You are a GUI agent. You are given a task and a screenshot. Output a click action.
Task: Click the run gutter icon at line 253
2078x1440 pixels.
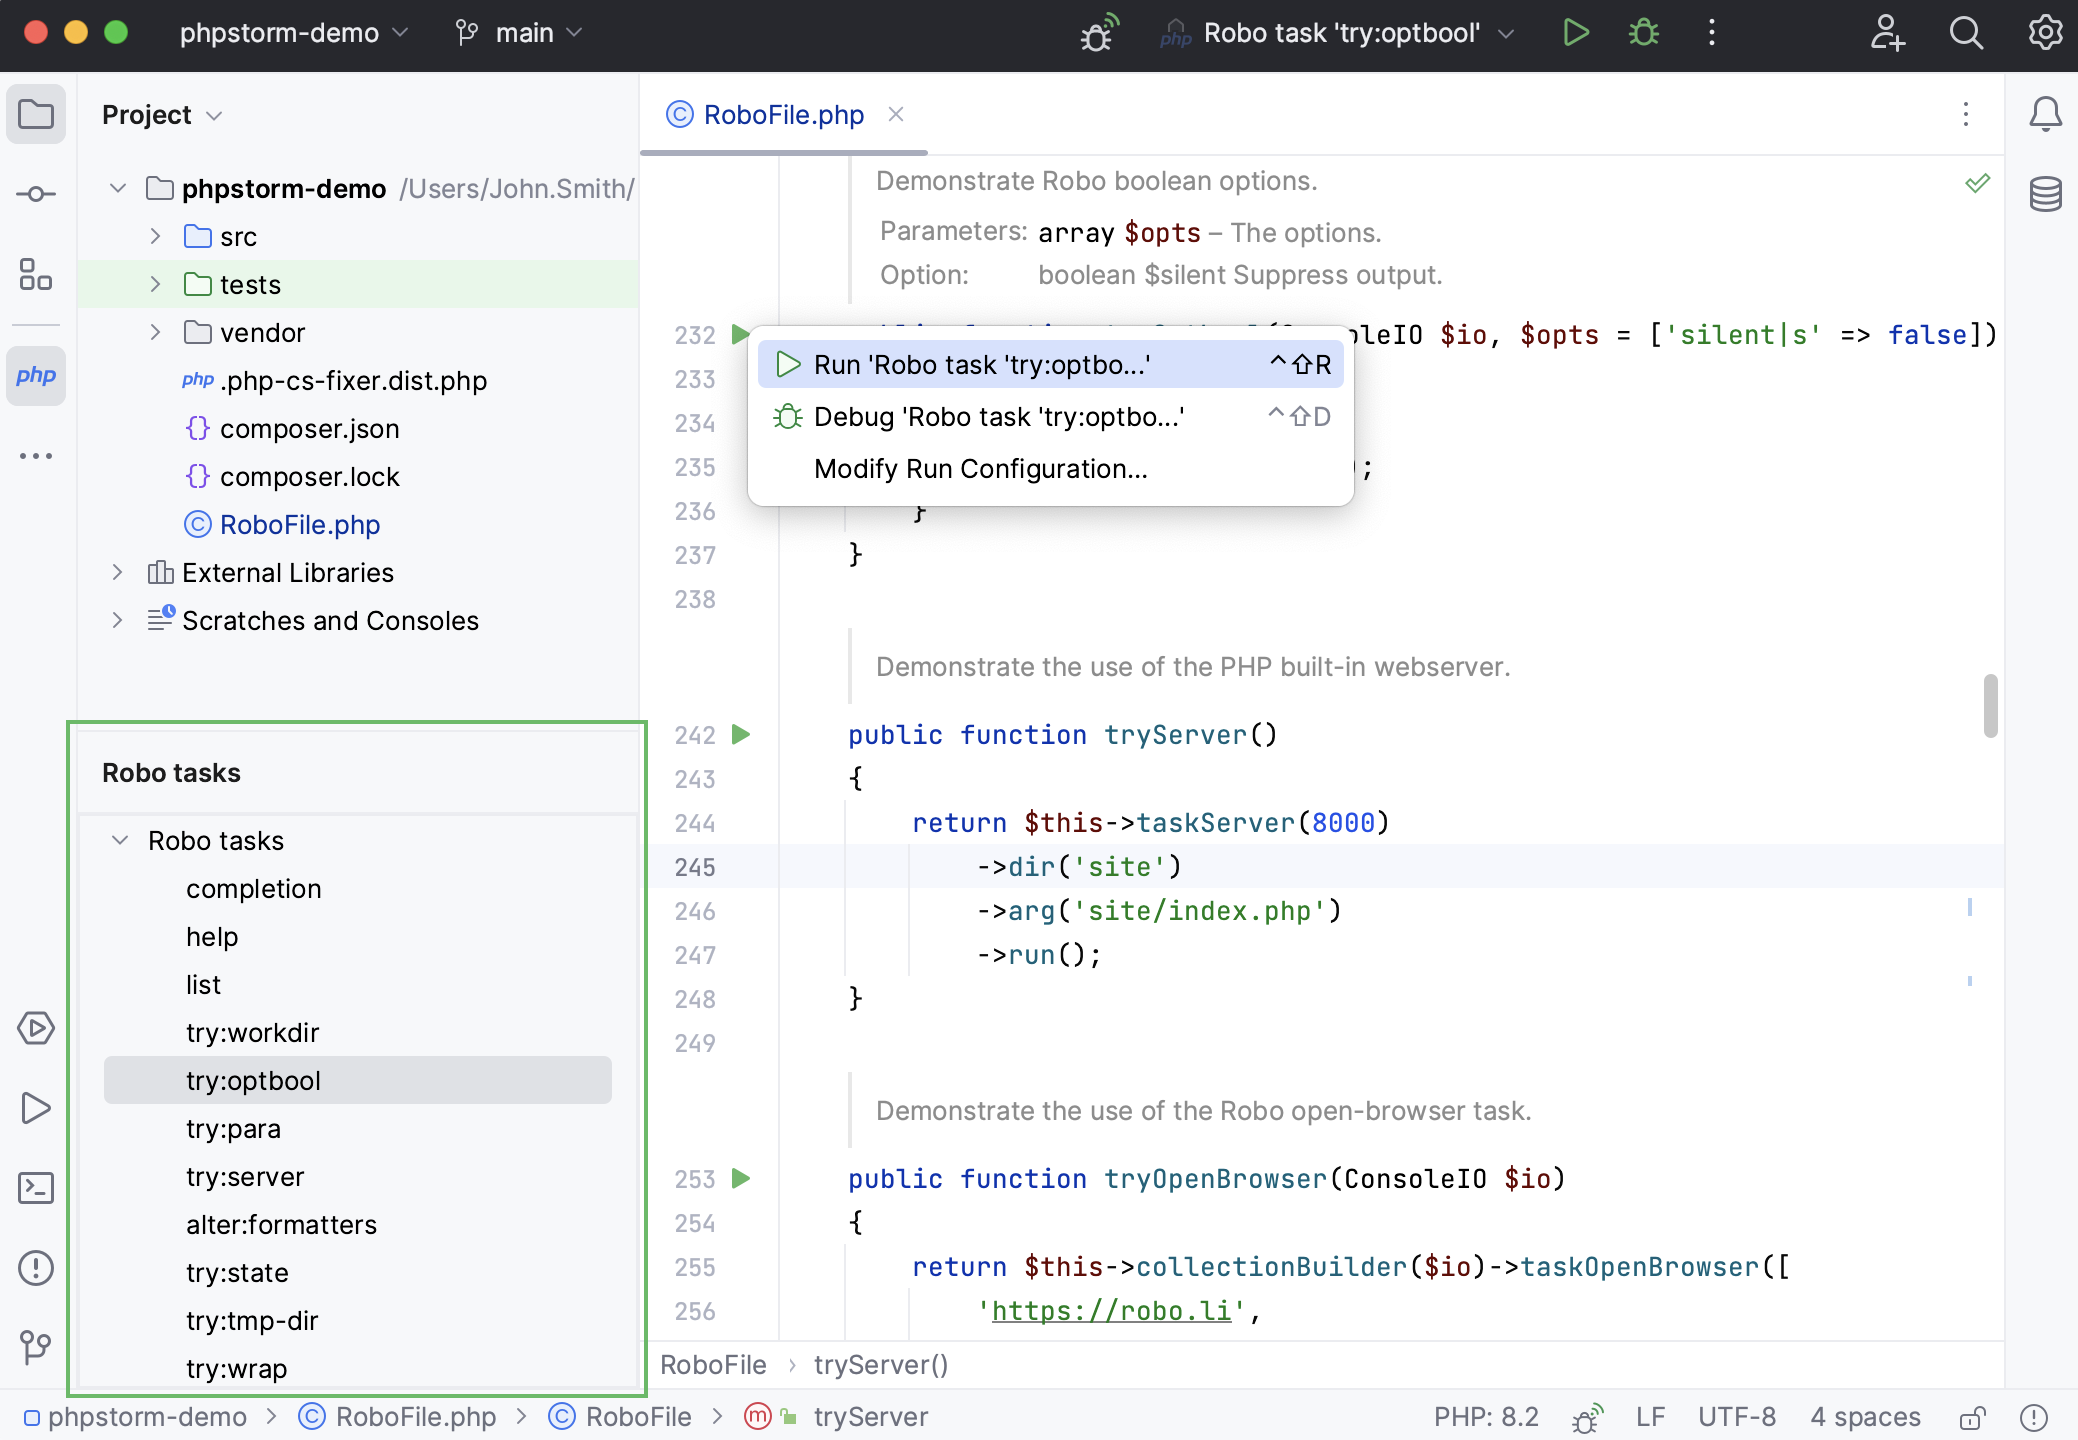coord(741,1179)
